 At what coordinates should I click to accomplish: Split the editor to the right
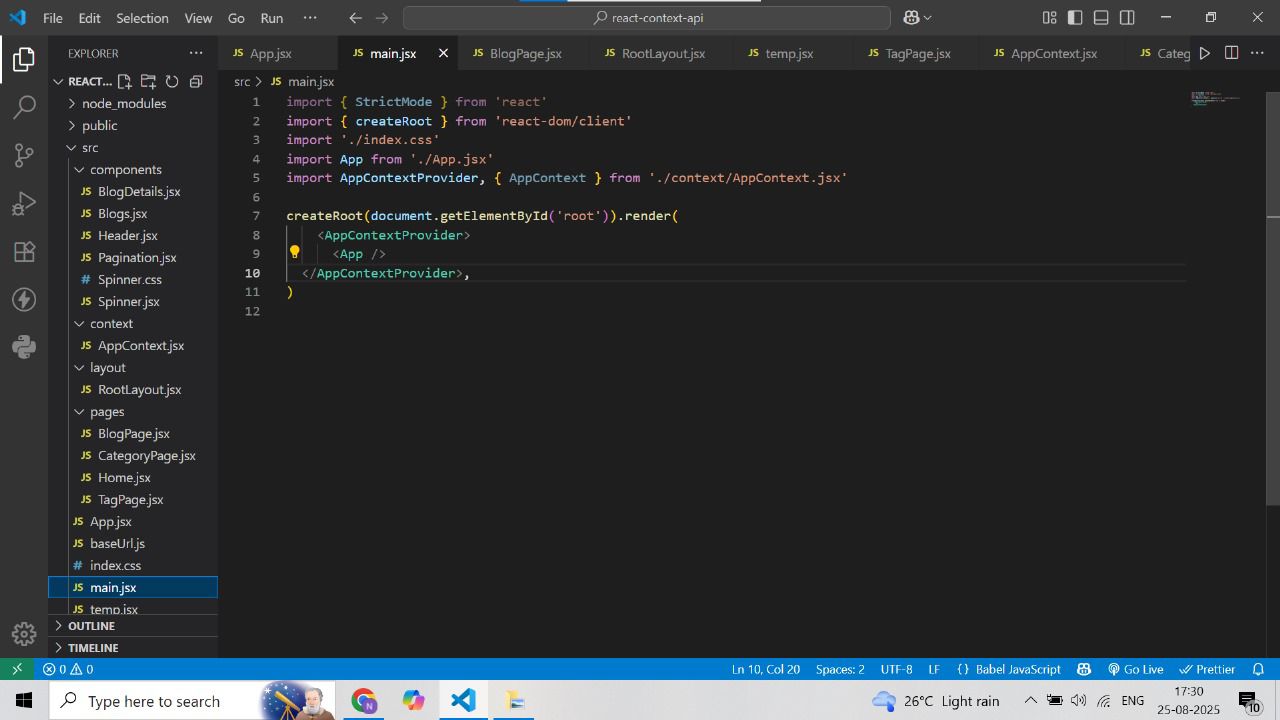tap(1232, 53)
